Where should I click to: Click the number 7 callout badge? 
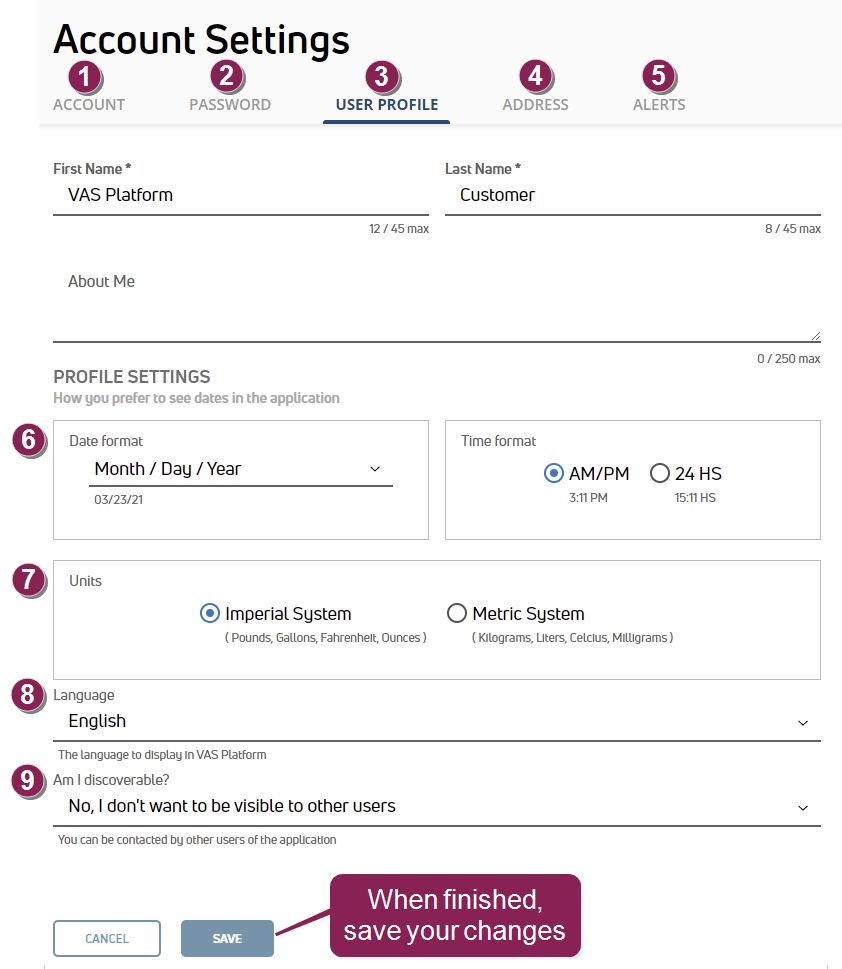(30, 580)
